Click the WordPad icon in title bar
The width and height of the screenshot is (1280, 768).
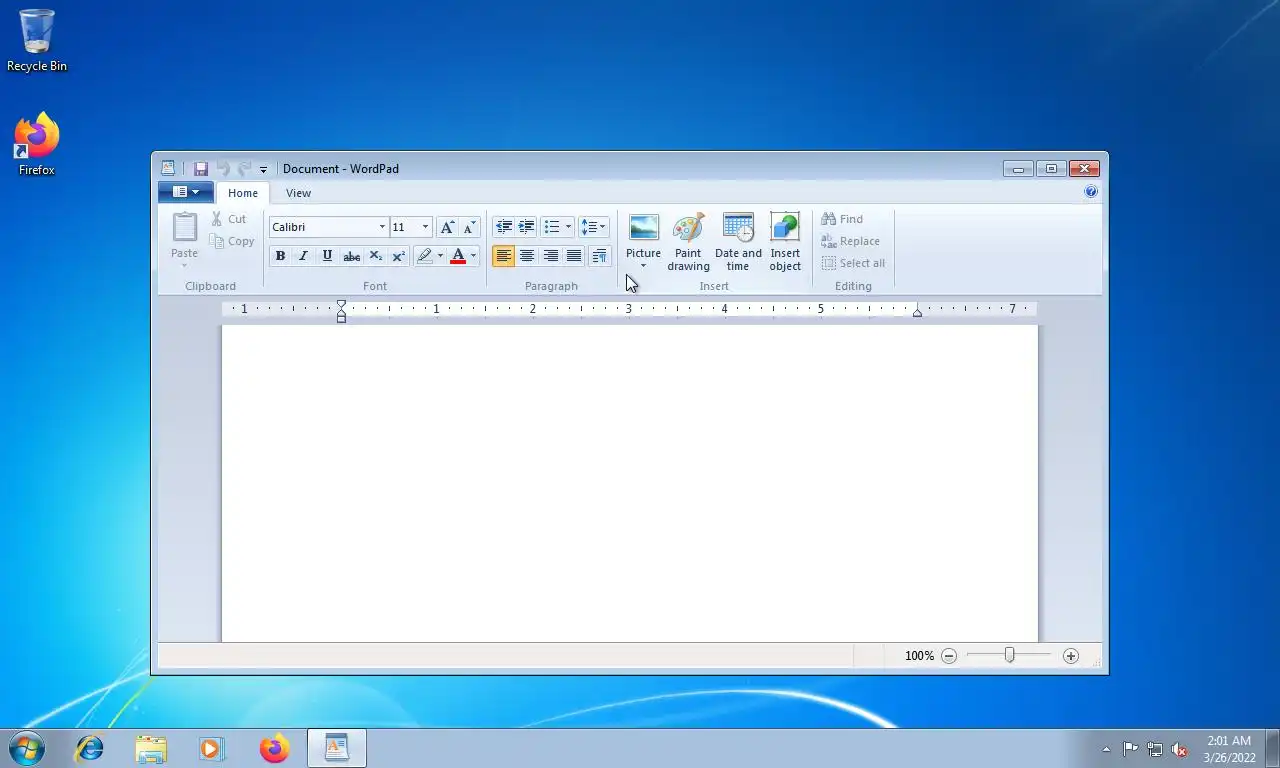coord(168,169)
